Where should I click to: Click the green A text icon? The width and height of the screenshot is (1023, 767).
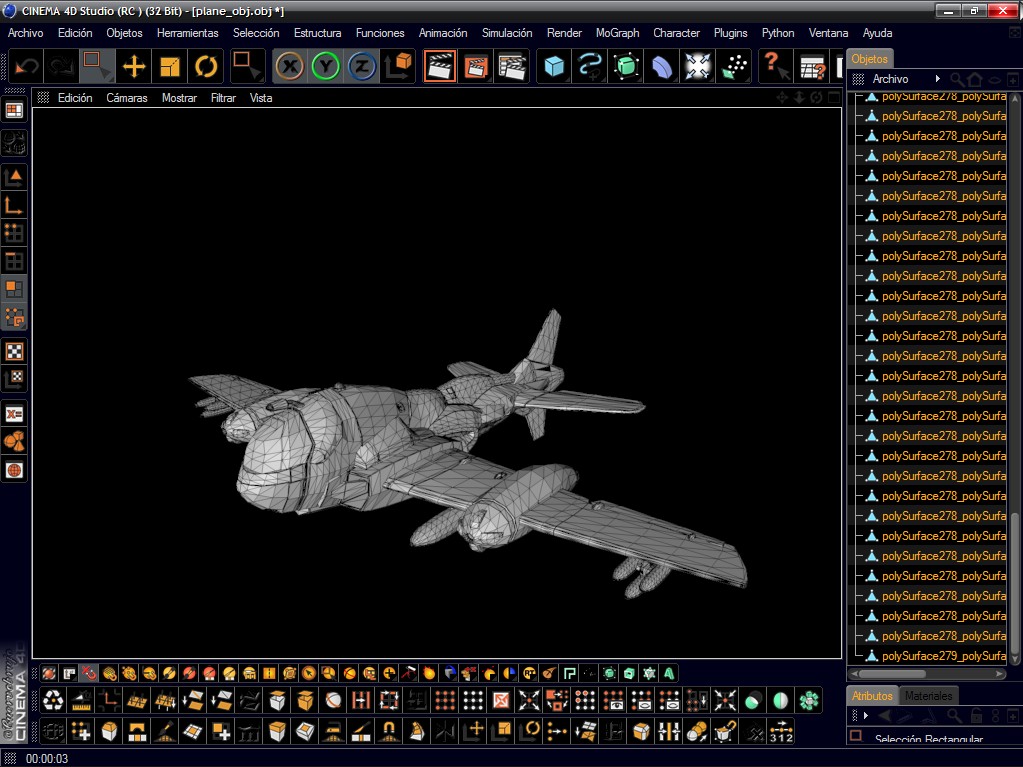(669, 673)
